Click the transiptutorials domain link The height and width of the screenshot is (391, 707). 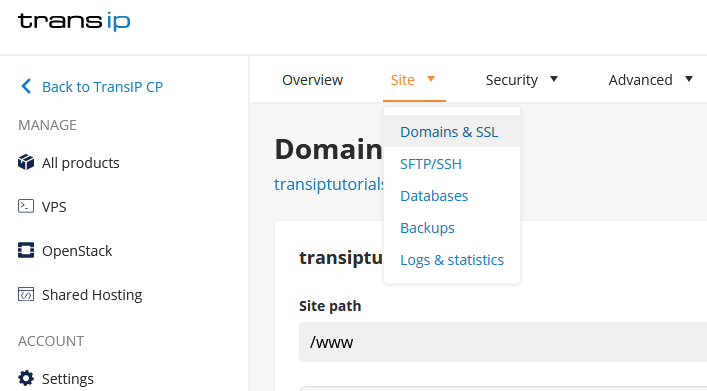point(329,184)
